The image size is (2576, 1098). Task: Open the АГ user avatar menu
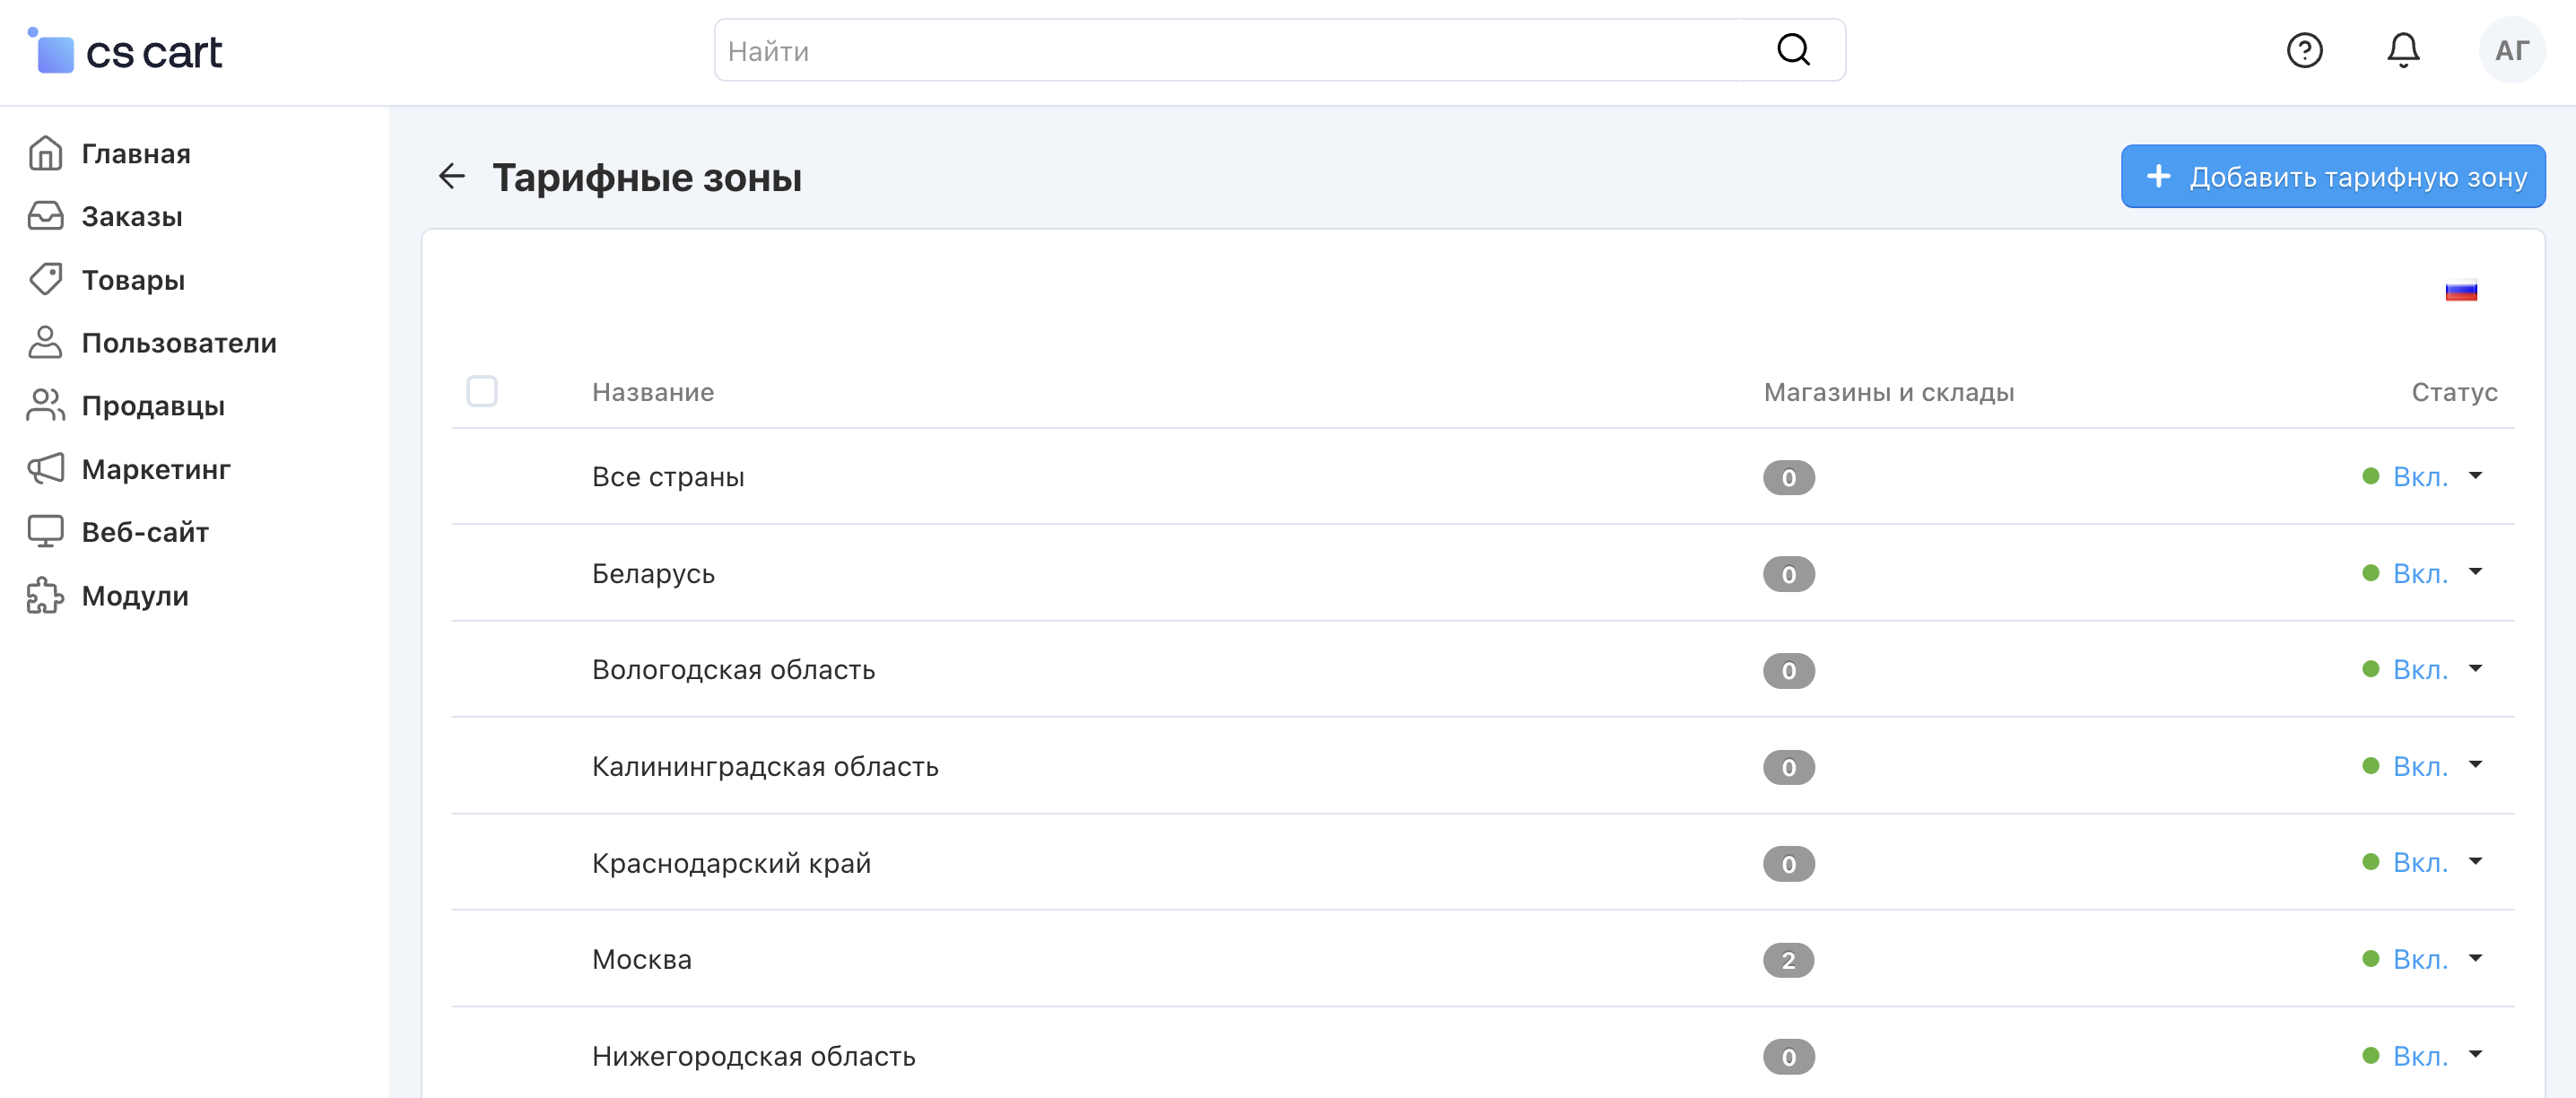(x=2511, y=50)
